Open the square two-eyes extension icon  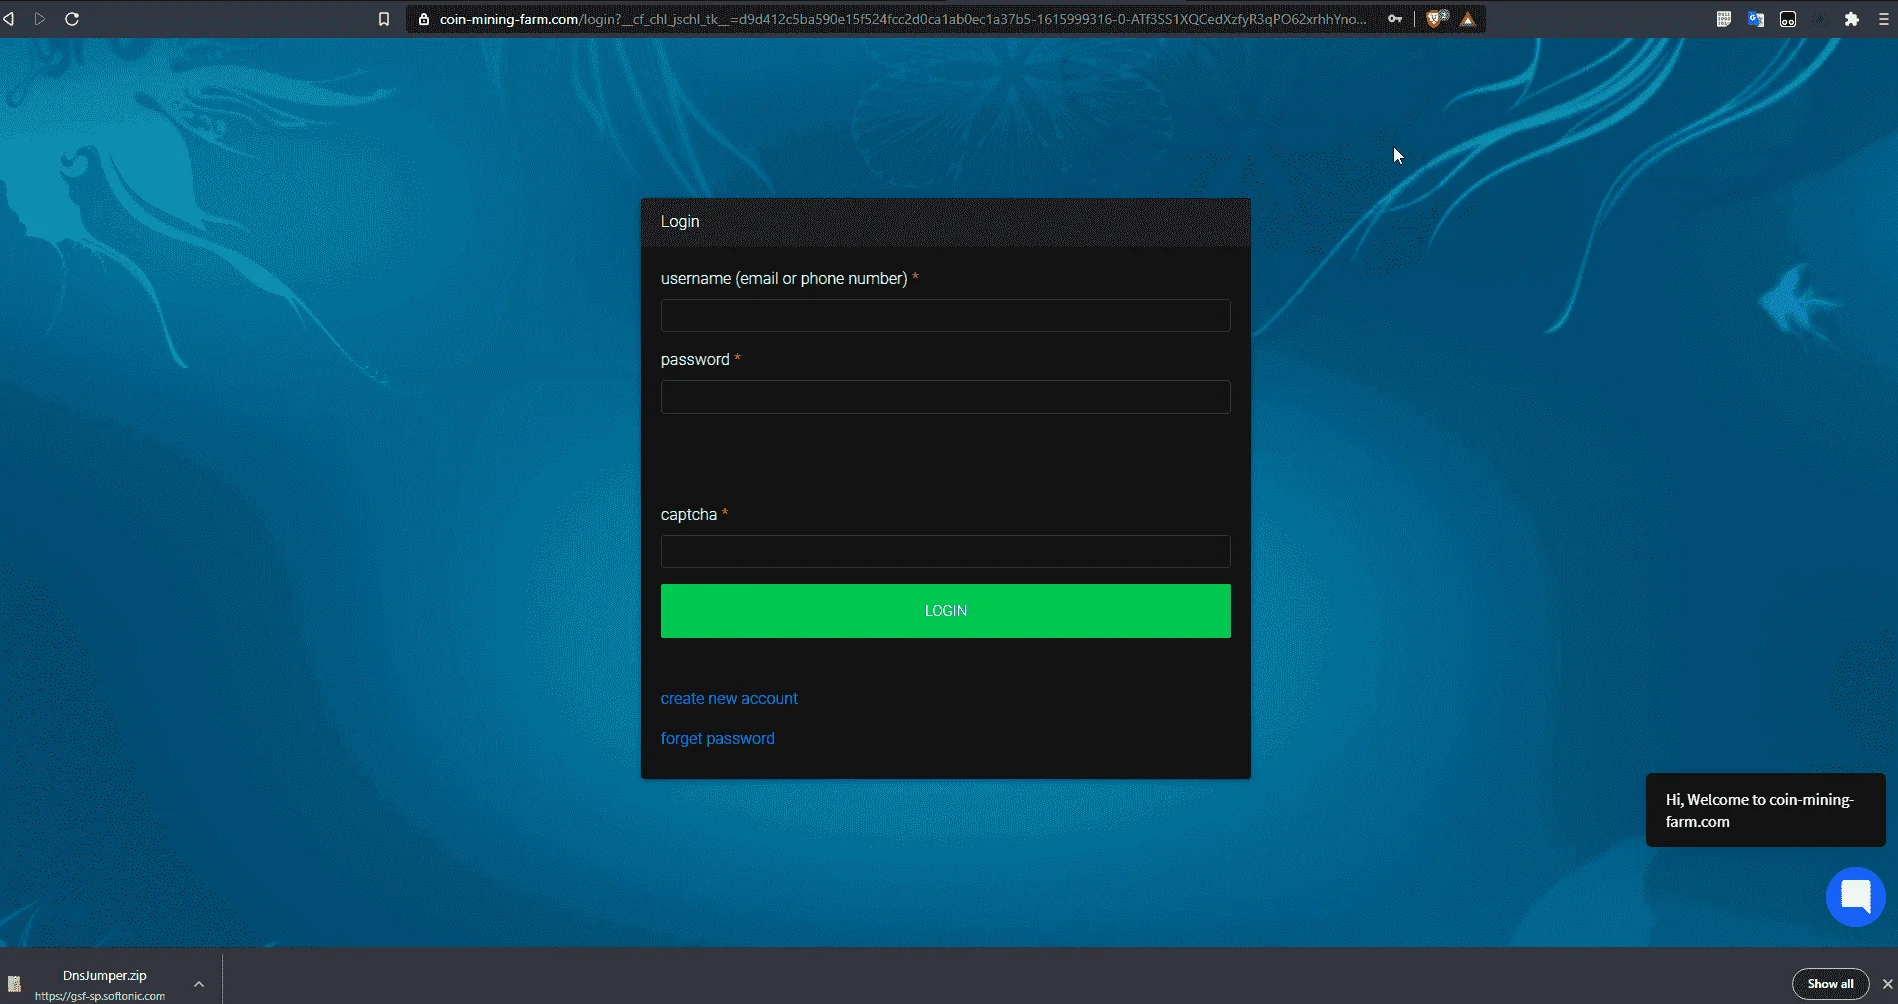(x=1788, y=19)
